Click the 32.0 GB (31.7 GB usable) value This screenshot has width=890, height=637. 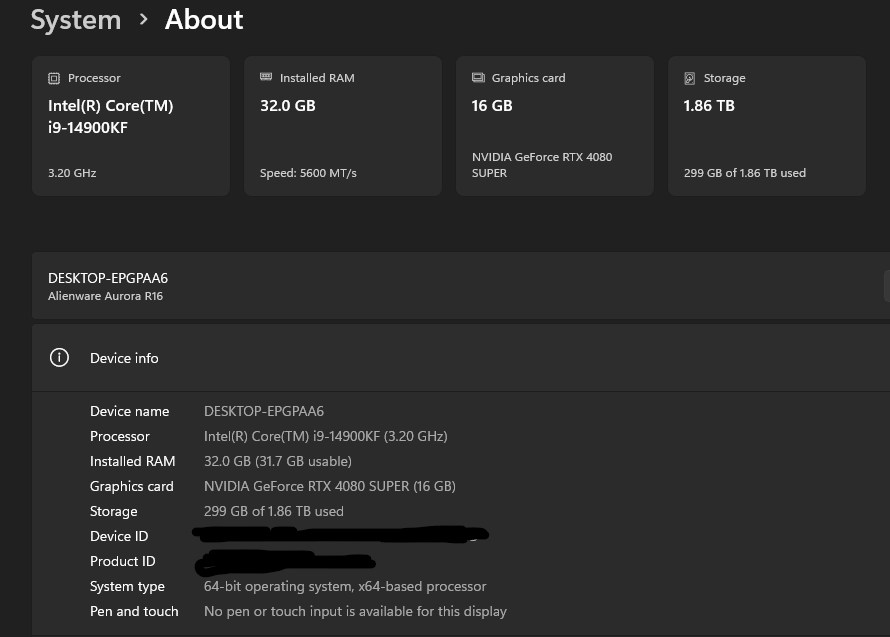[x=278, y=461]
